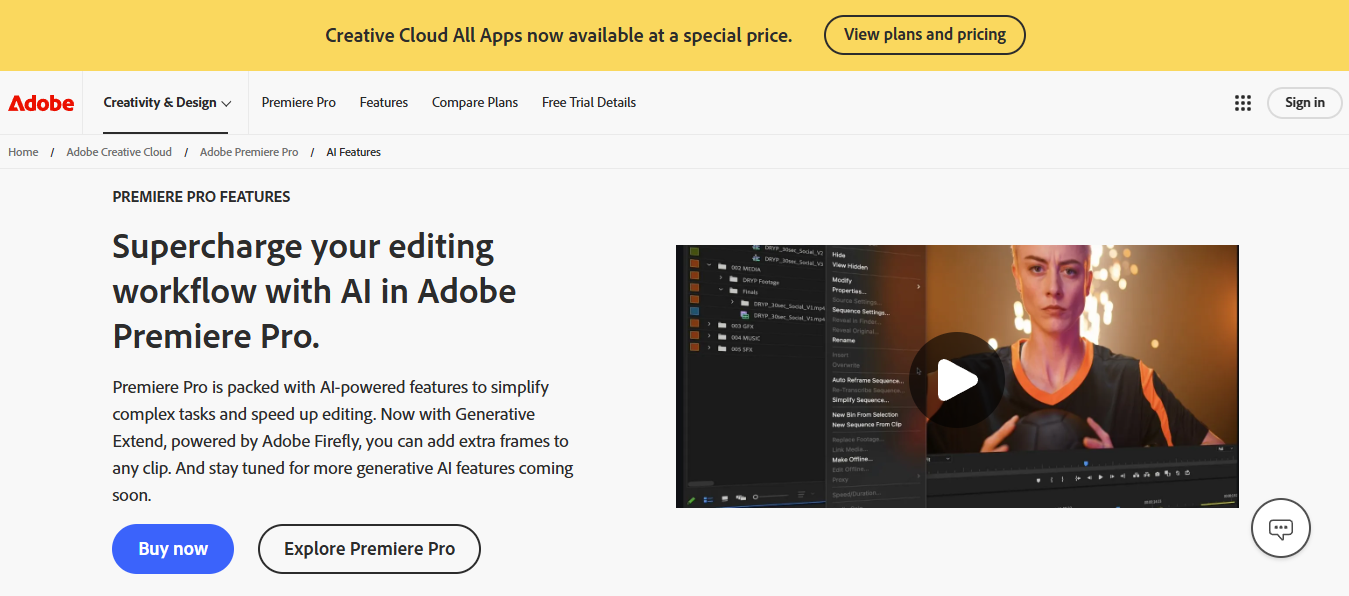
Task: Click the Mark In icon in the Program Monitor
Action: click(1053, 478)
